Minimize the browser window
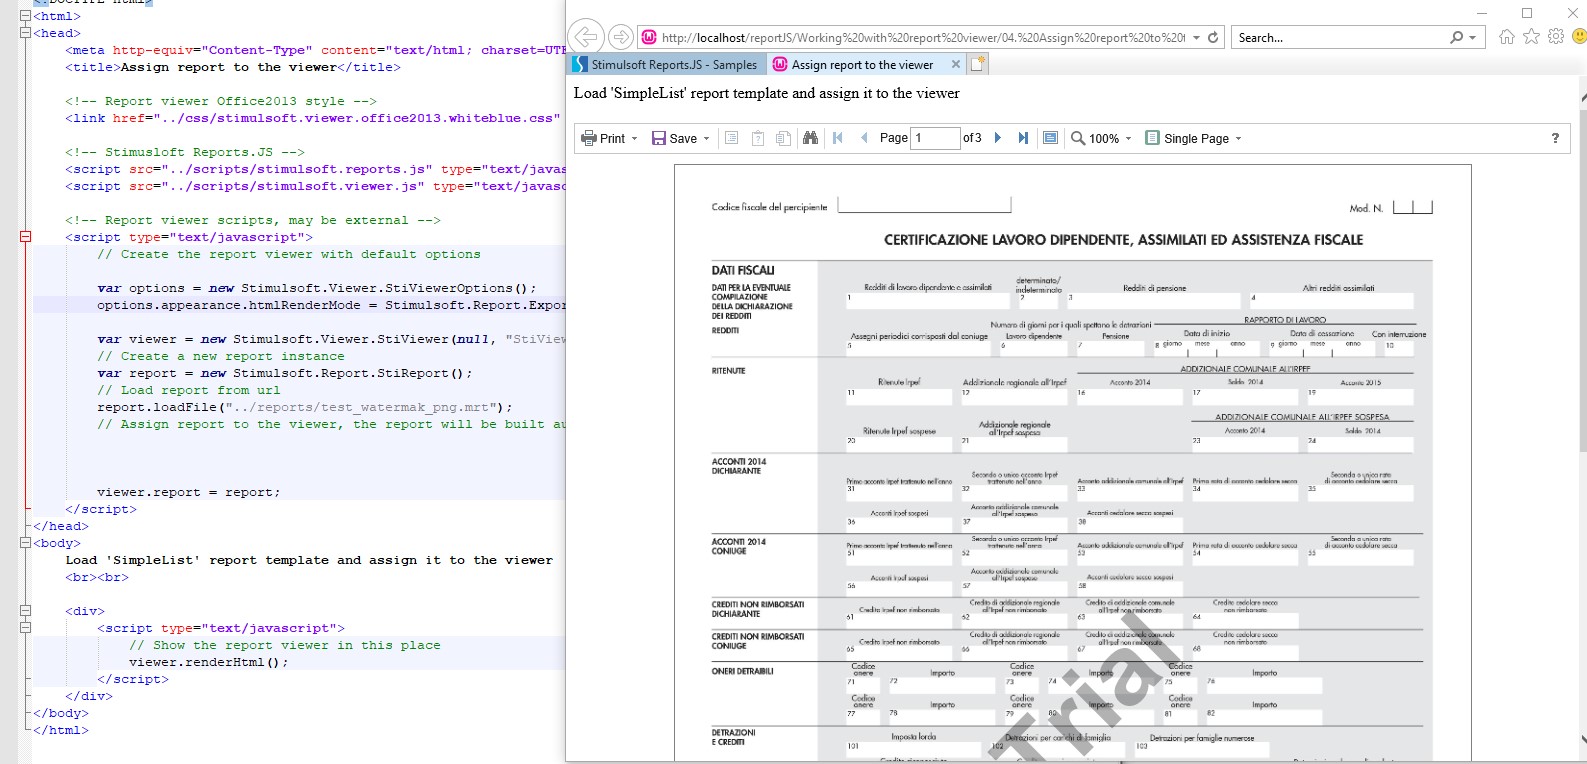 click(x=1482, y=12)
